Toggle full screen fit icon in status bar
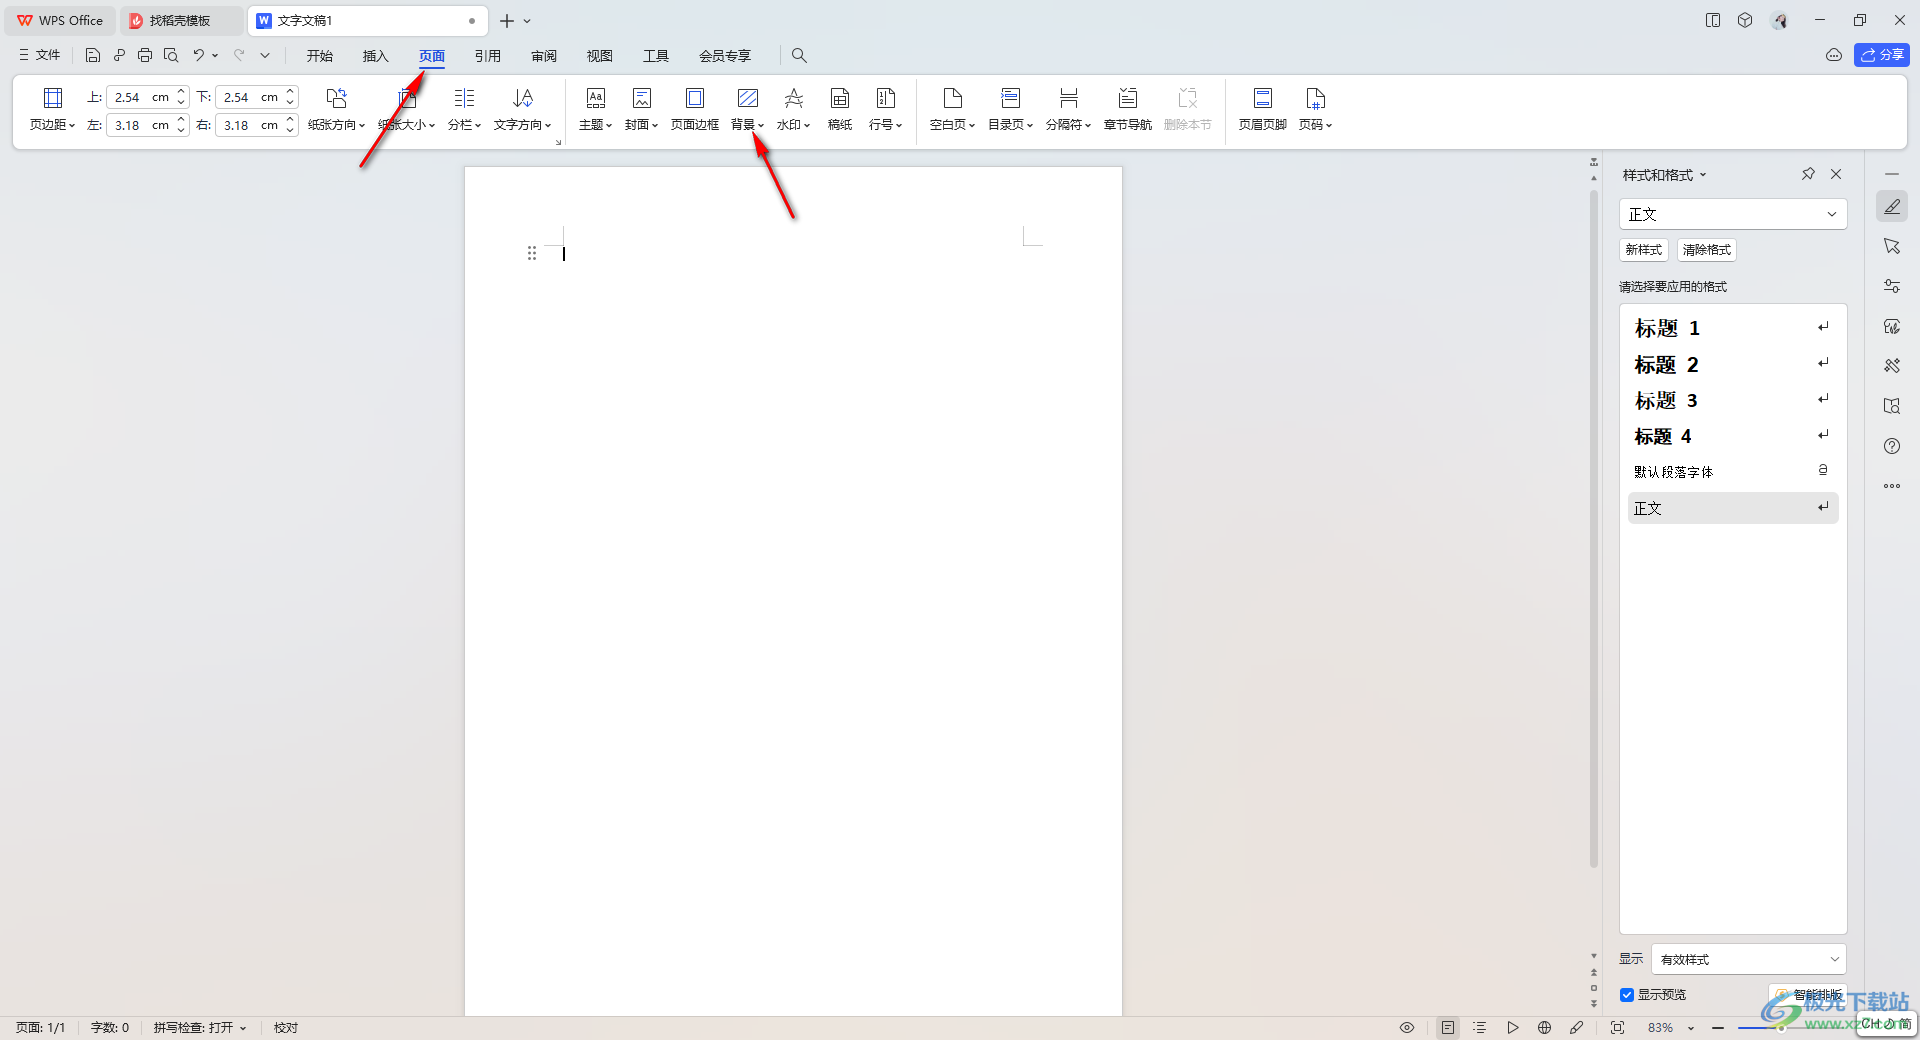Screen dimensions: 1920x1040 (x=1617, y=1027)
